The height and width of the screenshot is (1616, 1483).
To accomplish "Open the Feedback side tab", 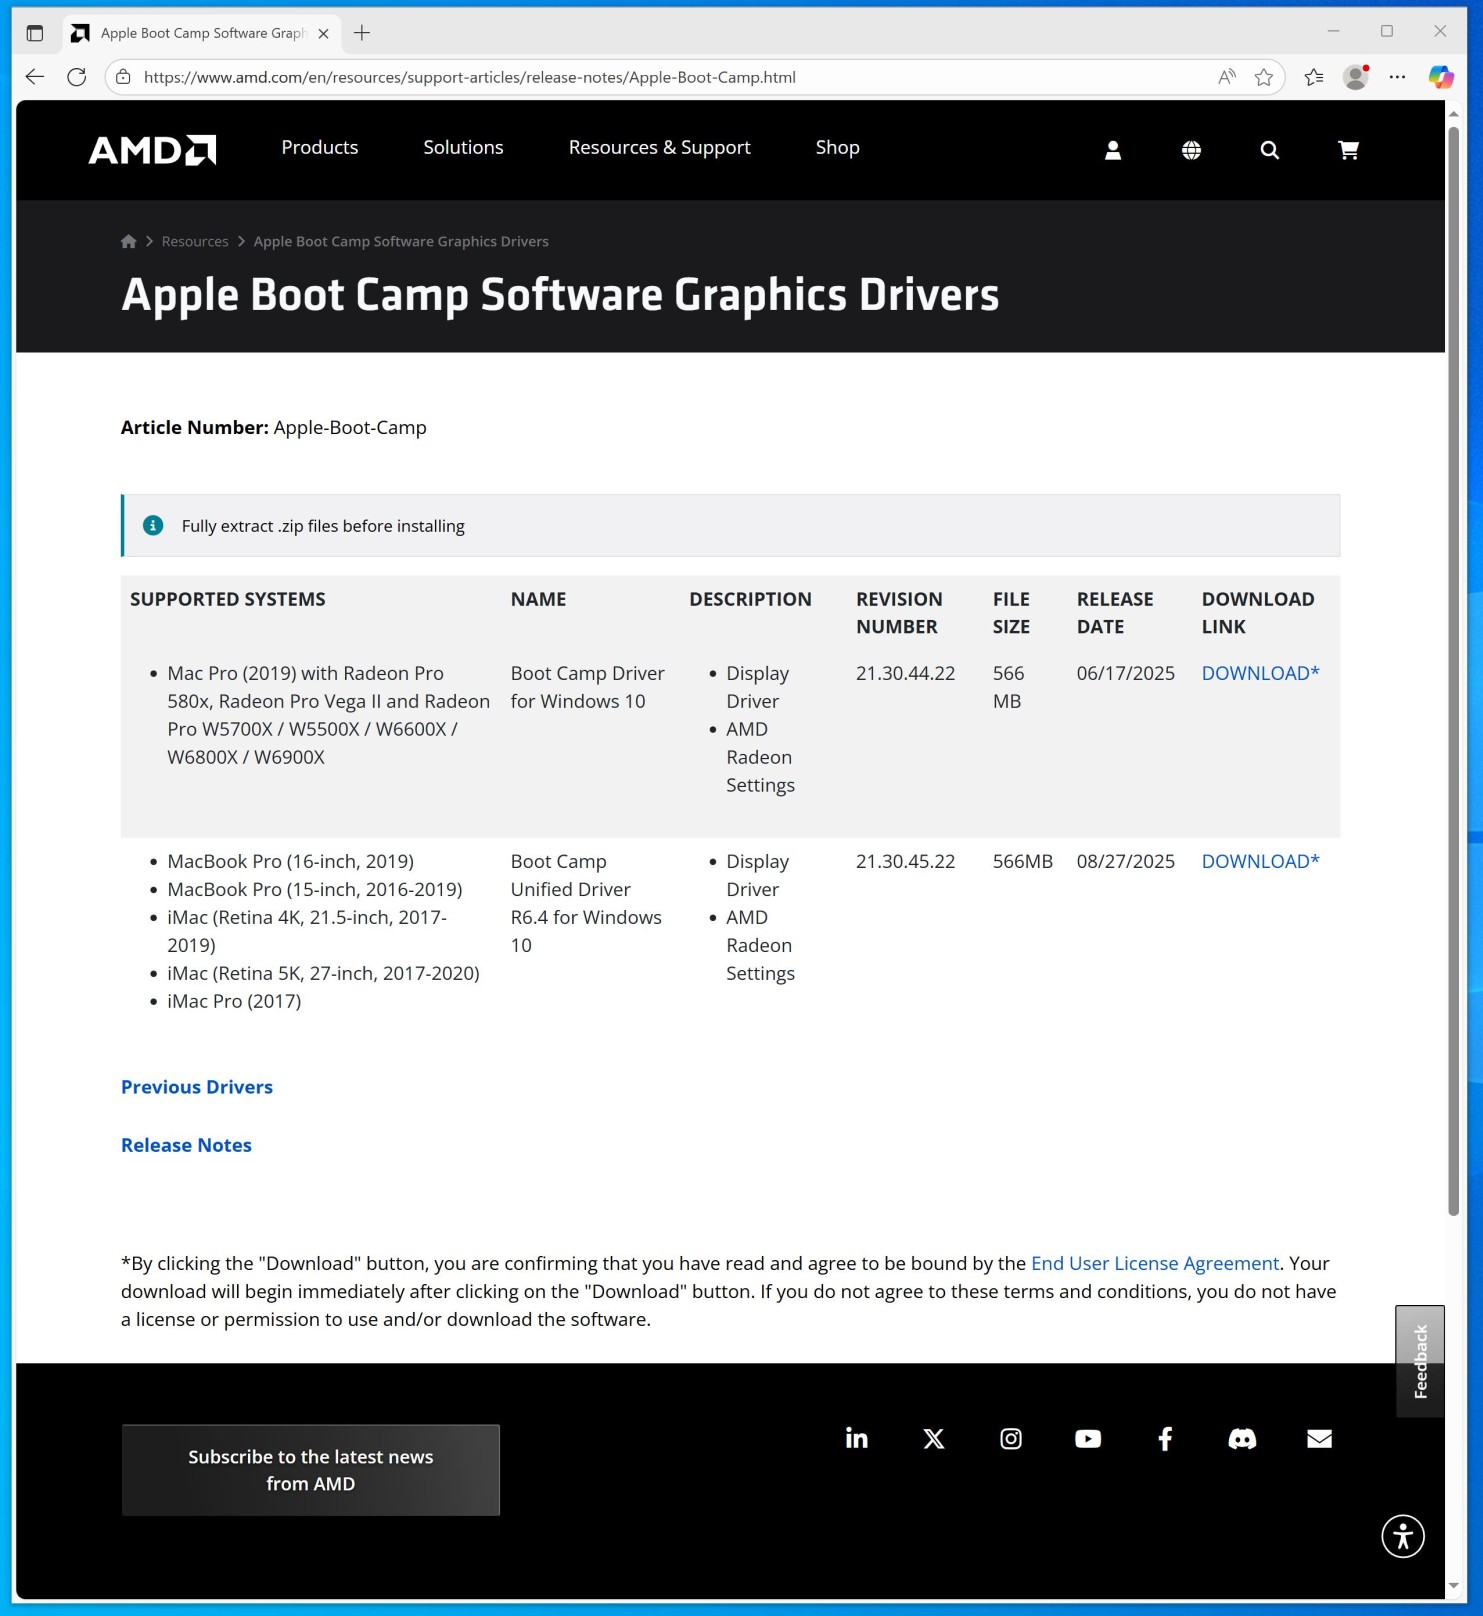I will coord(1420,1361).
